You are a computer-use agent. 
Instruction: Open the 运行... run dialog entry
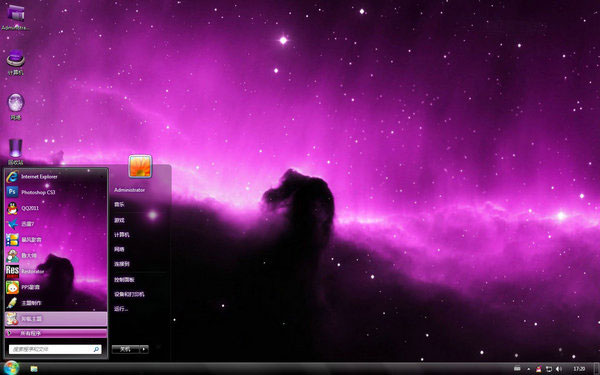click(121, 308)
